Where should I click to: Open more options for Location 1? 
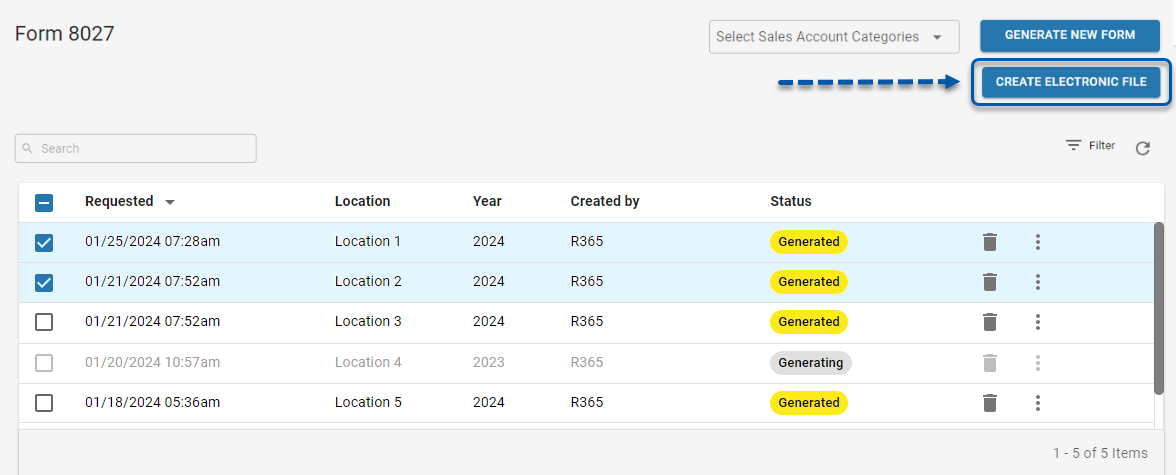click(x=1038, y=242)
